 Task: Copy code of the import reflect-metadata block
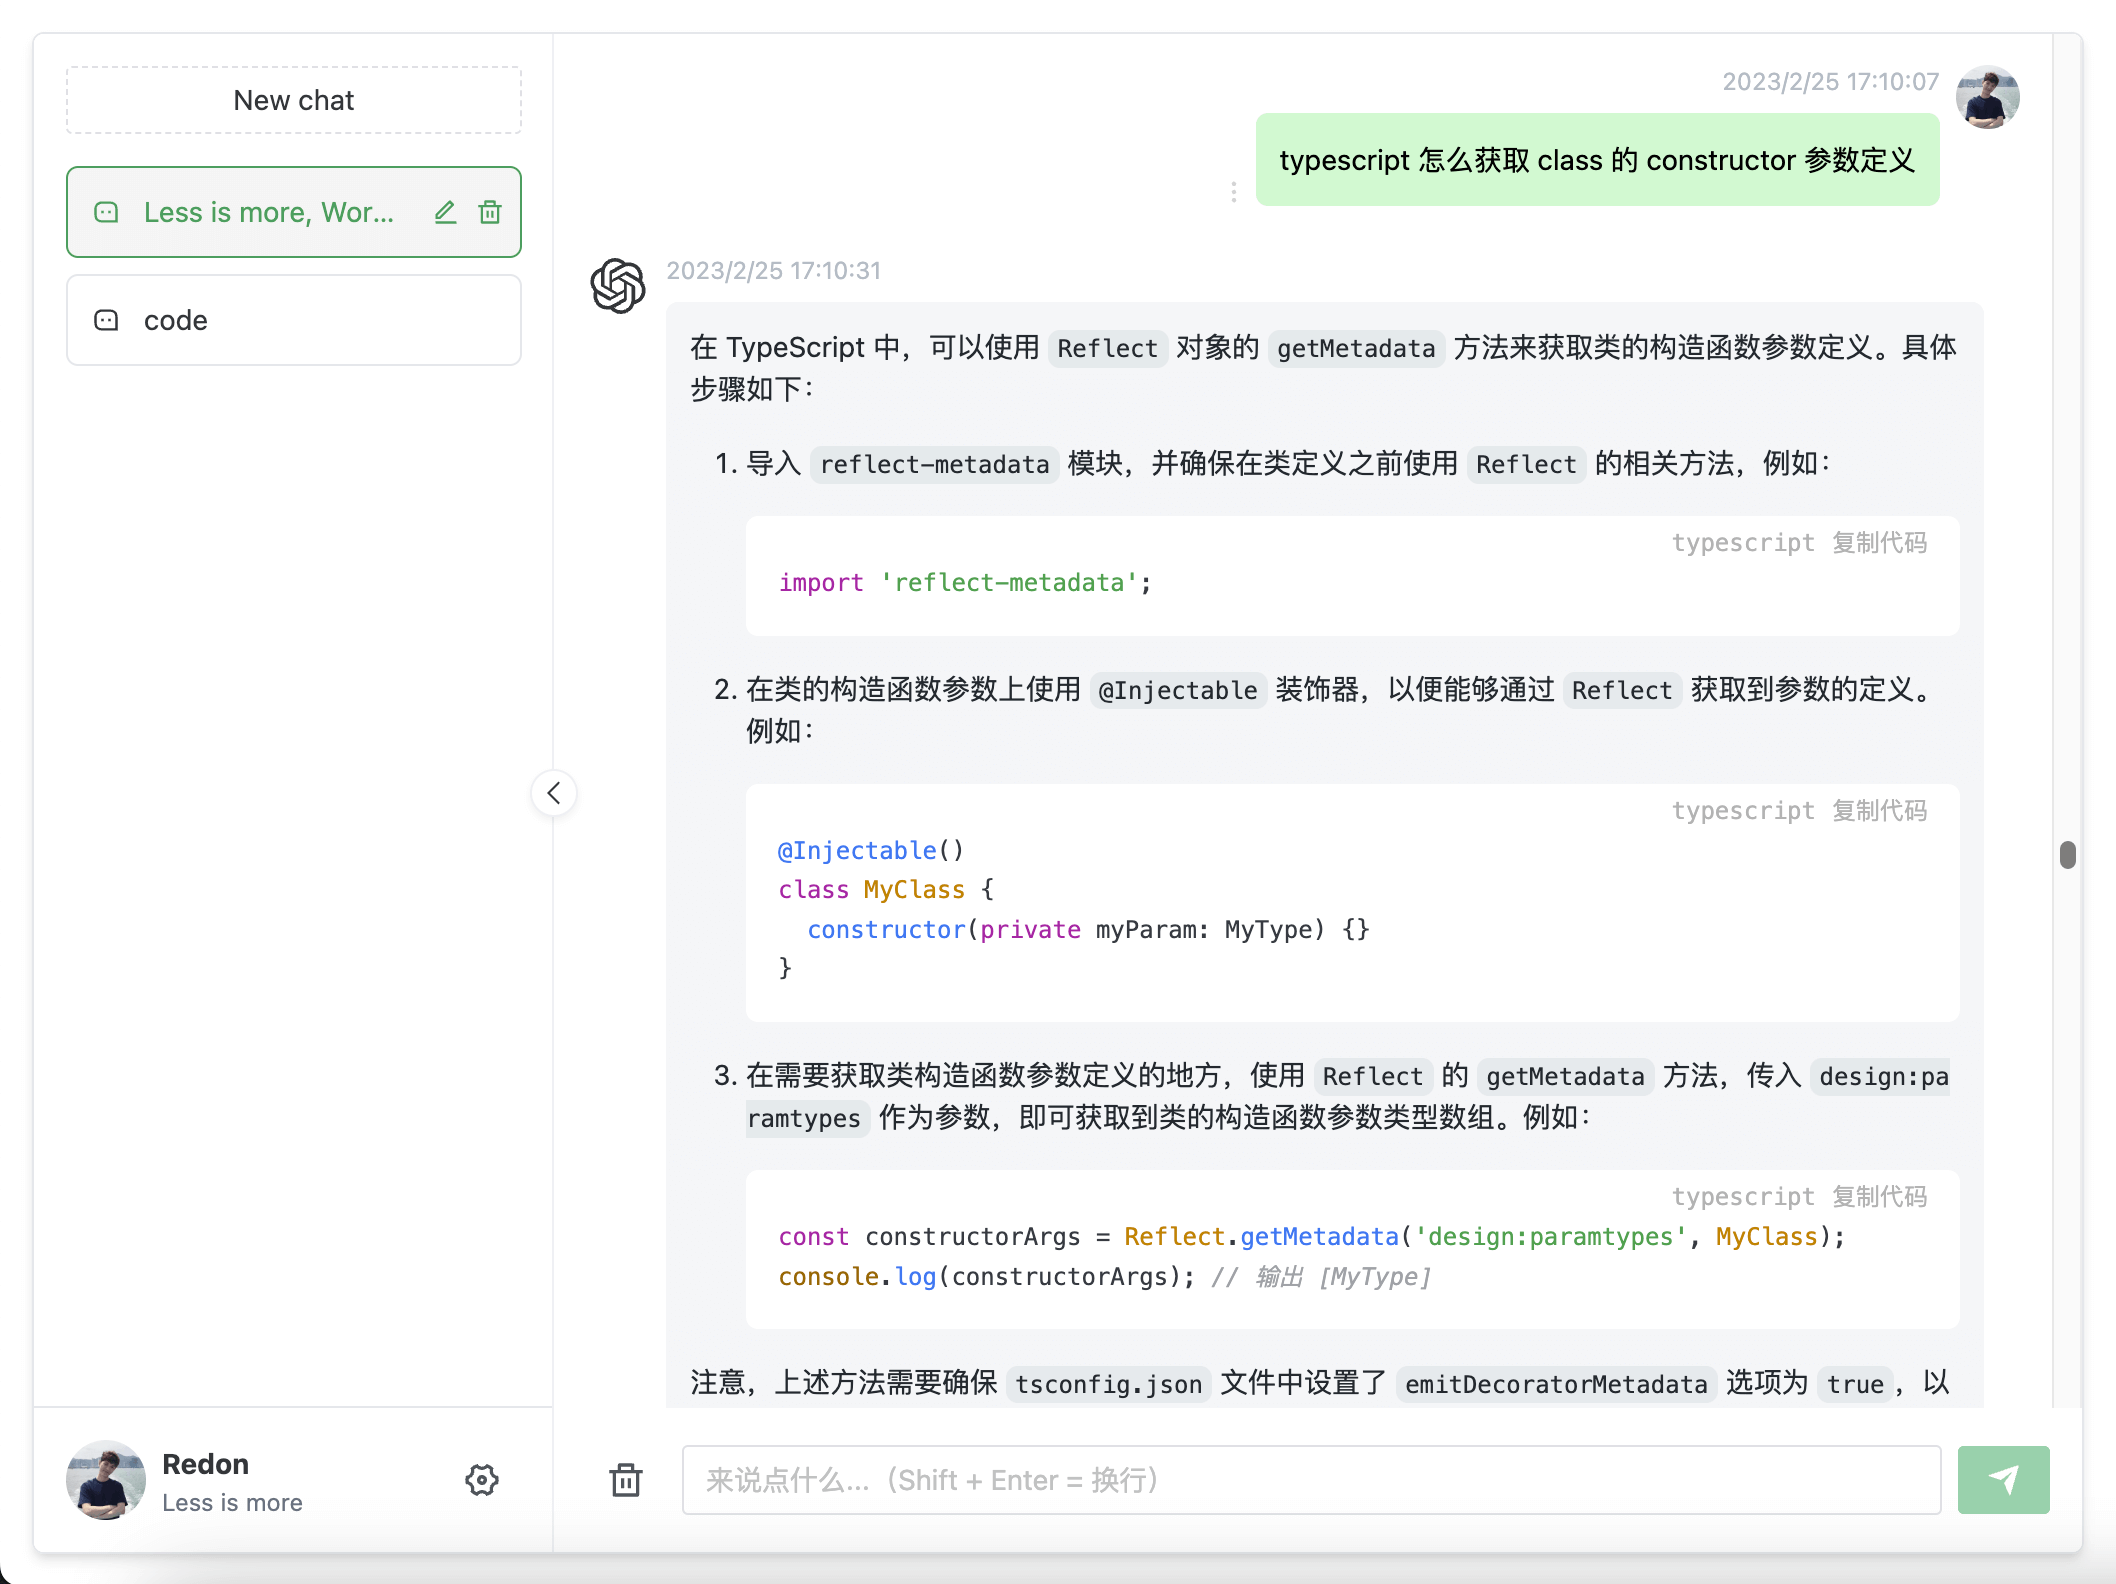[1879, 543]
